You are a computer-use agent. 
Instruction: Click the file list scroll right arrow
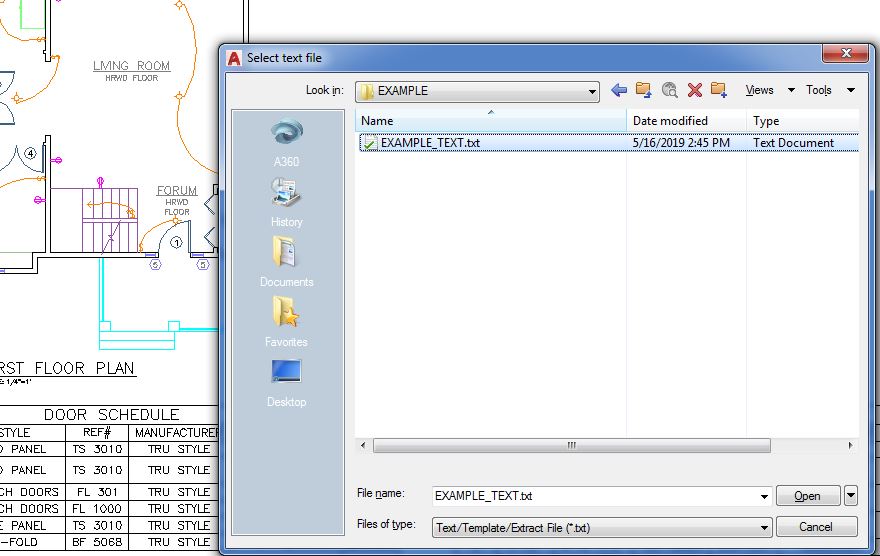(x=851, y=445)
